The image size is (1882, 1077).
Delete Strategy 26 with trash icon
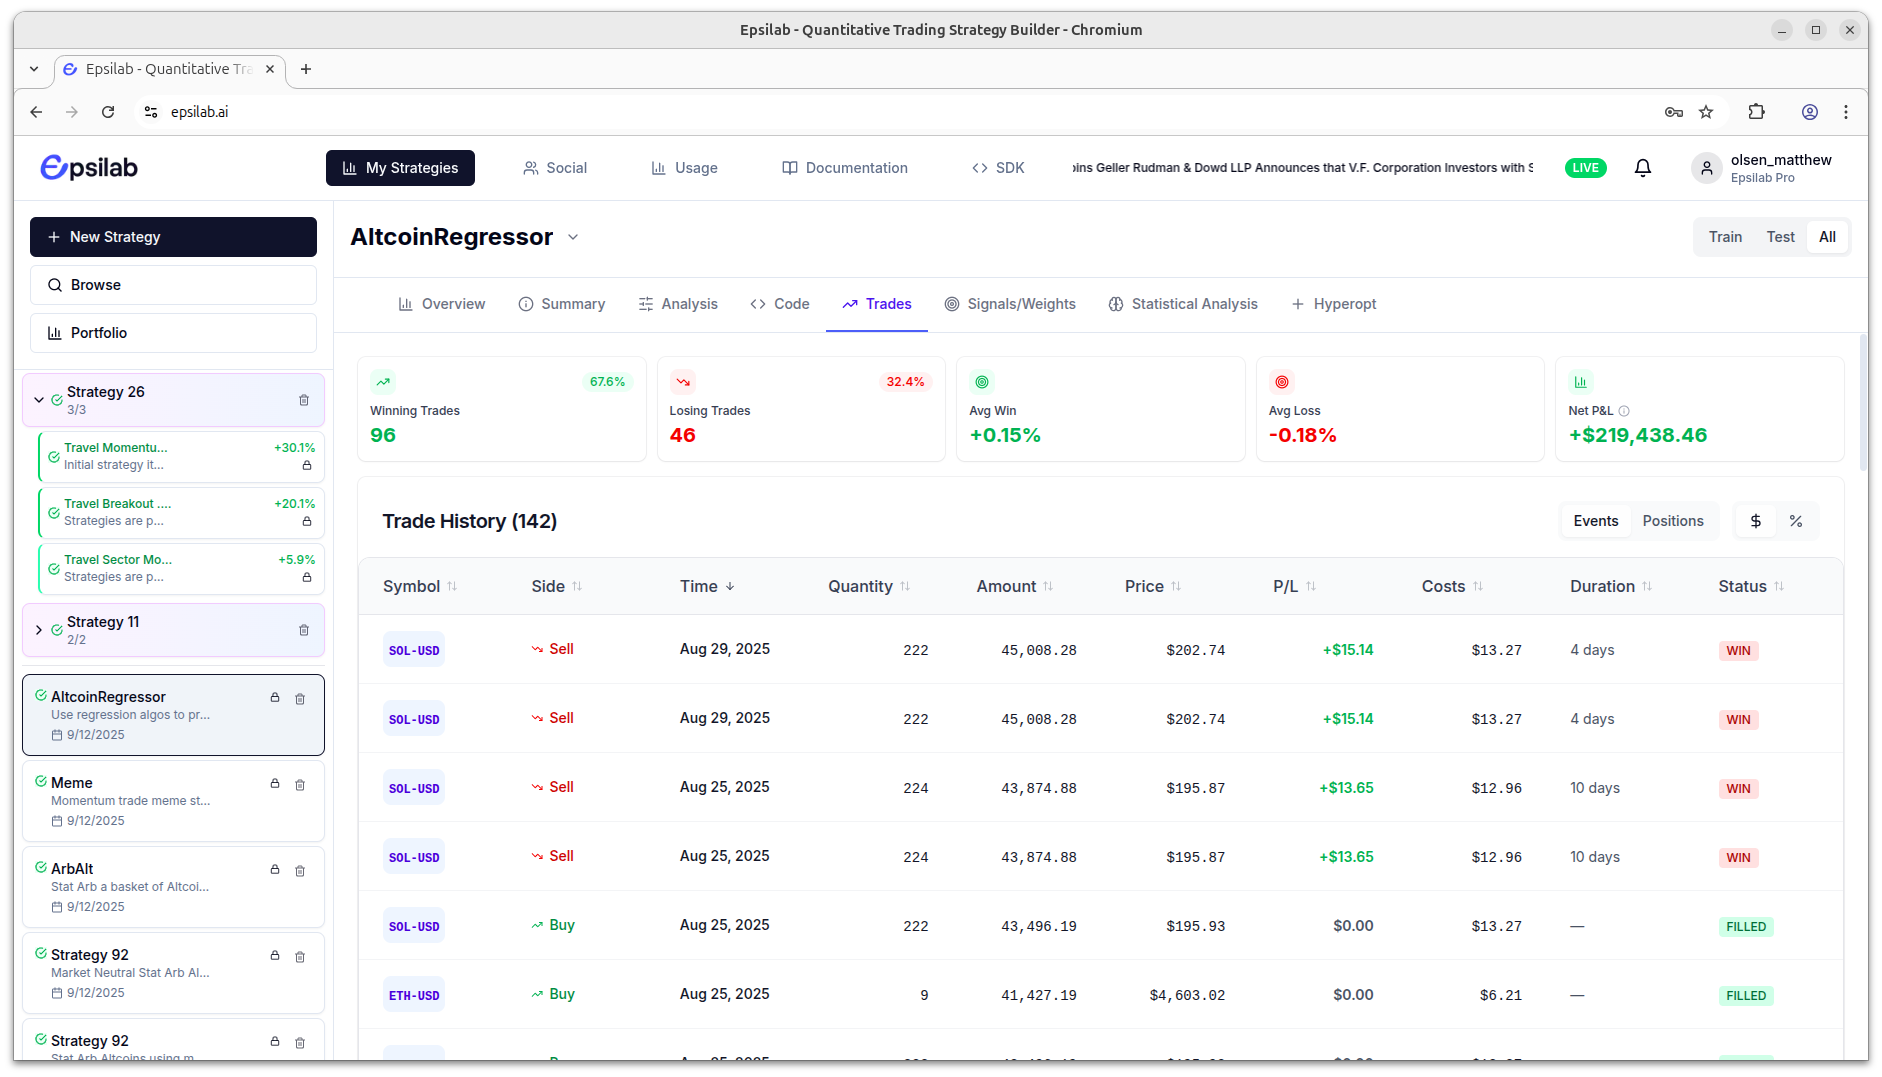point(304,400)
